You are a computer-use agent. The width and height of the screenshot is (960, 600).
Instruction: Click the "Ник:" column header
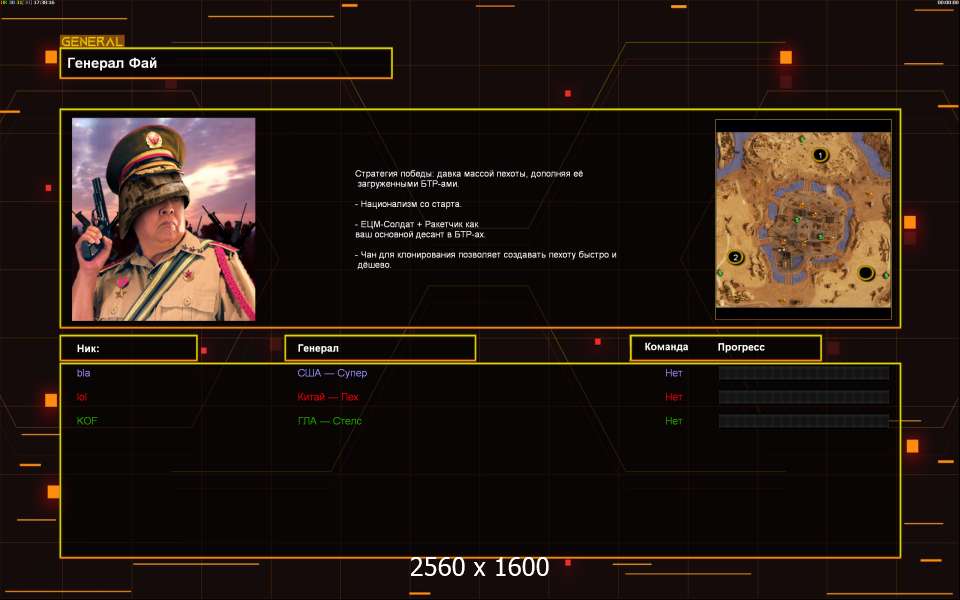129,348
